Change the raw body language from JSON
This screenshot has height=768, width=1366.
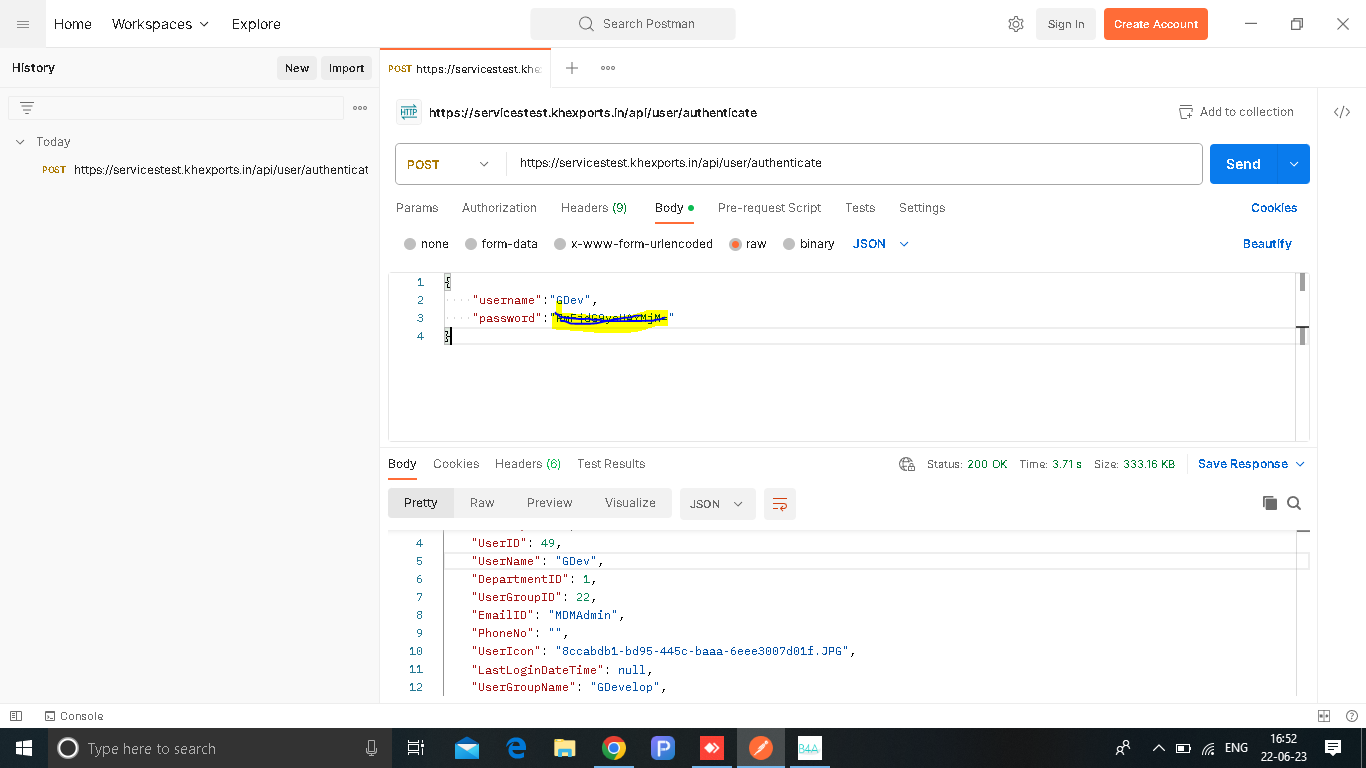point(881,244)
